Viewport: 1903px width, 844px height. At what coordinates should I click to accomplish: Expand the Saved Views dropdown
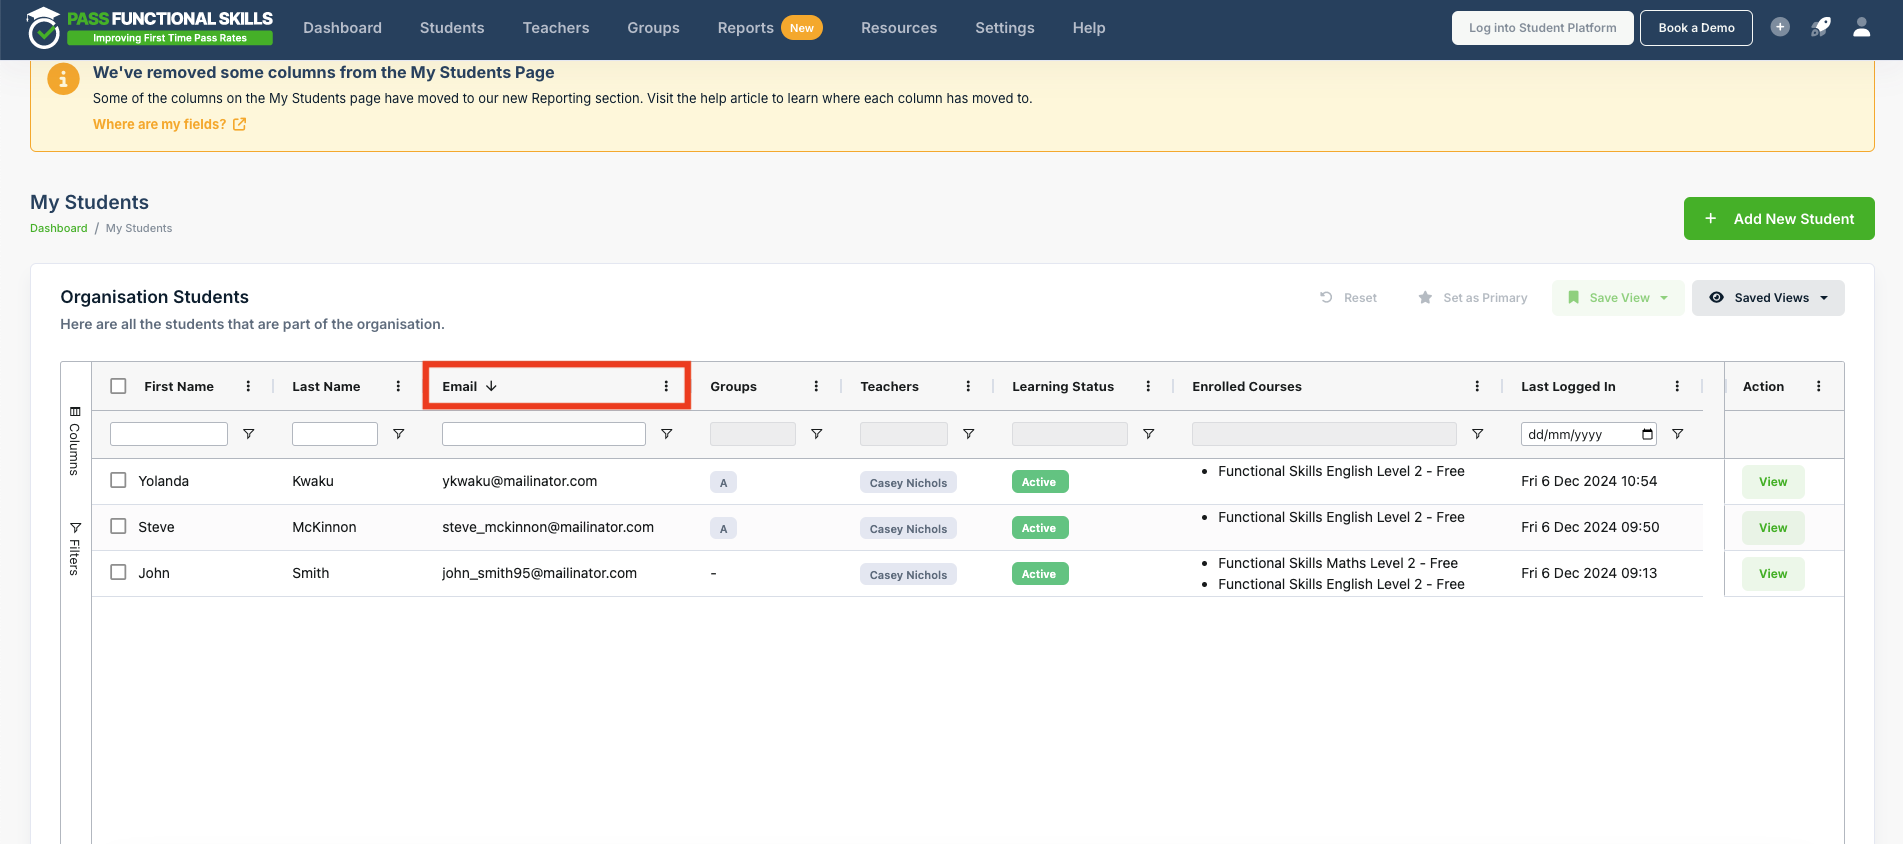1768,298
